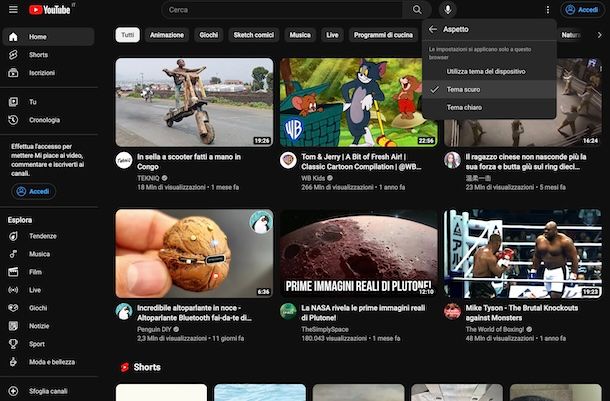Select Tema chiaro option
Screen dimensions: 610x401
[x=489, y=107]
